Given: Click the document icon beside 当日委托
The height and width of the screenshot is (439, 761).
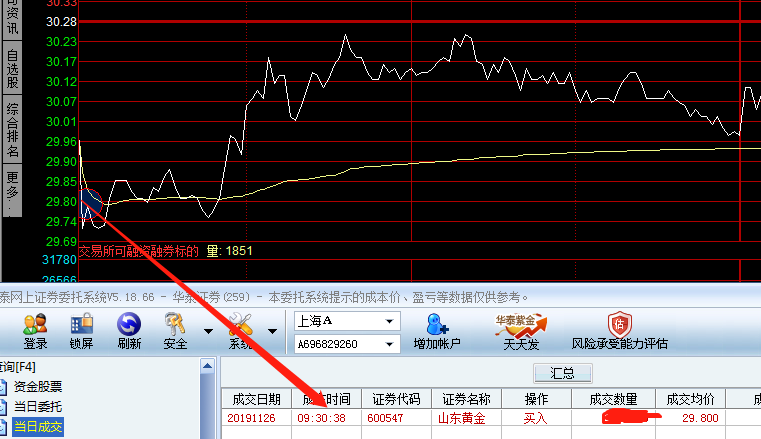Looking at the screenshot, I should (x=3, y=406).
